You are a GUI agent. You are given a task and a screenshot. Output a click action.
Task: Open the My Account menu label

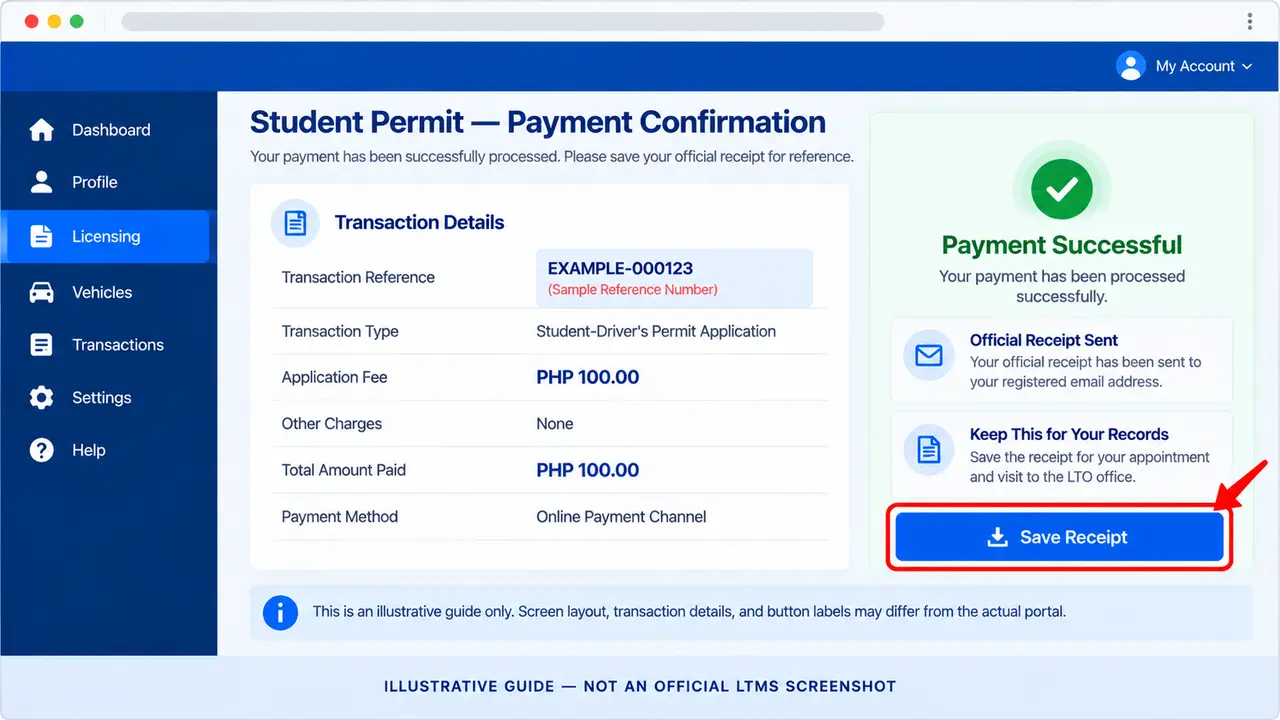1195,66
